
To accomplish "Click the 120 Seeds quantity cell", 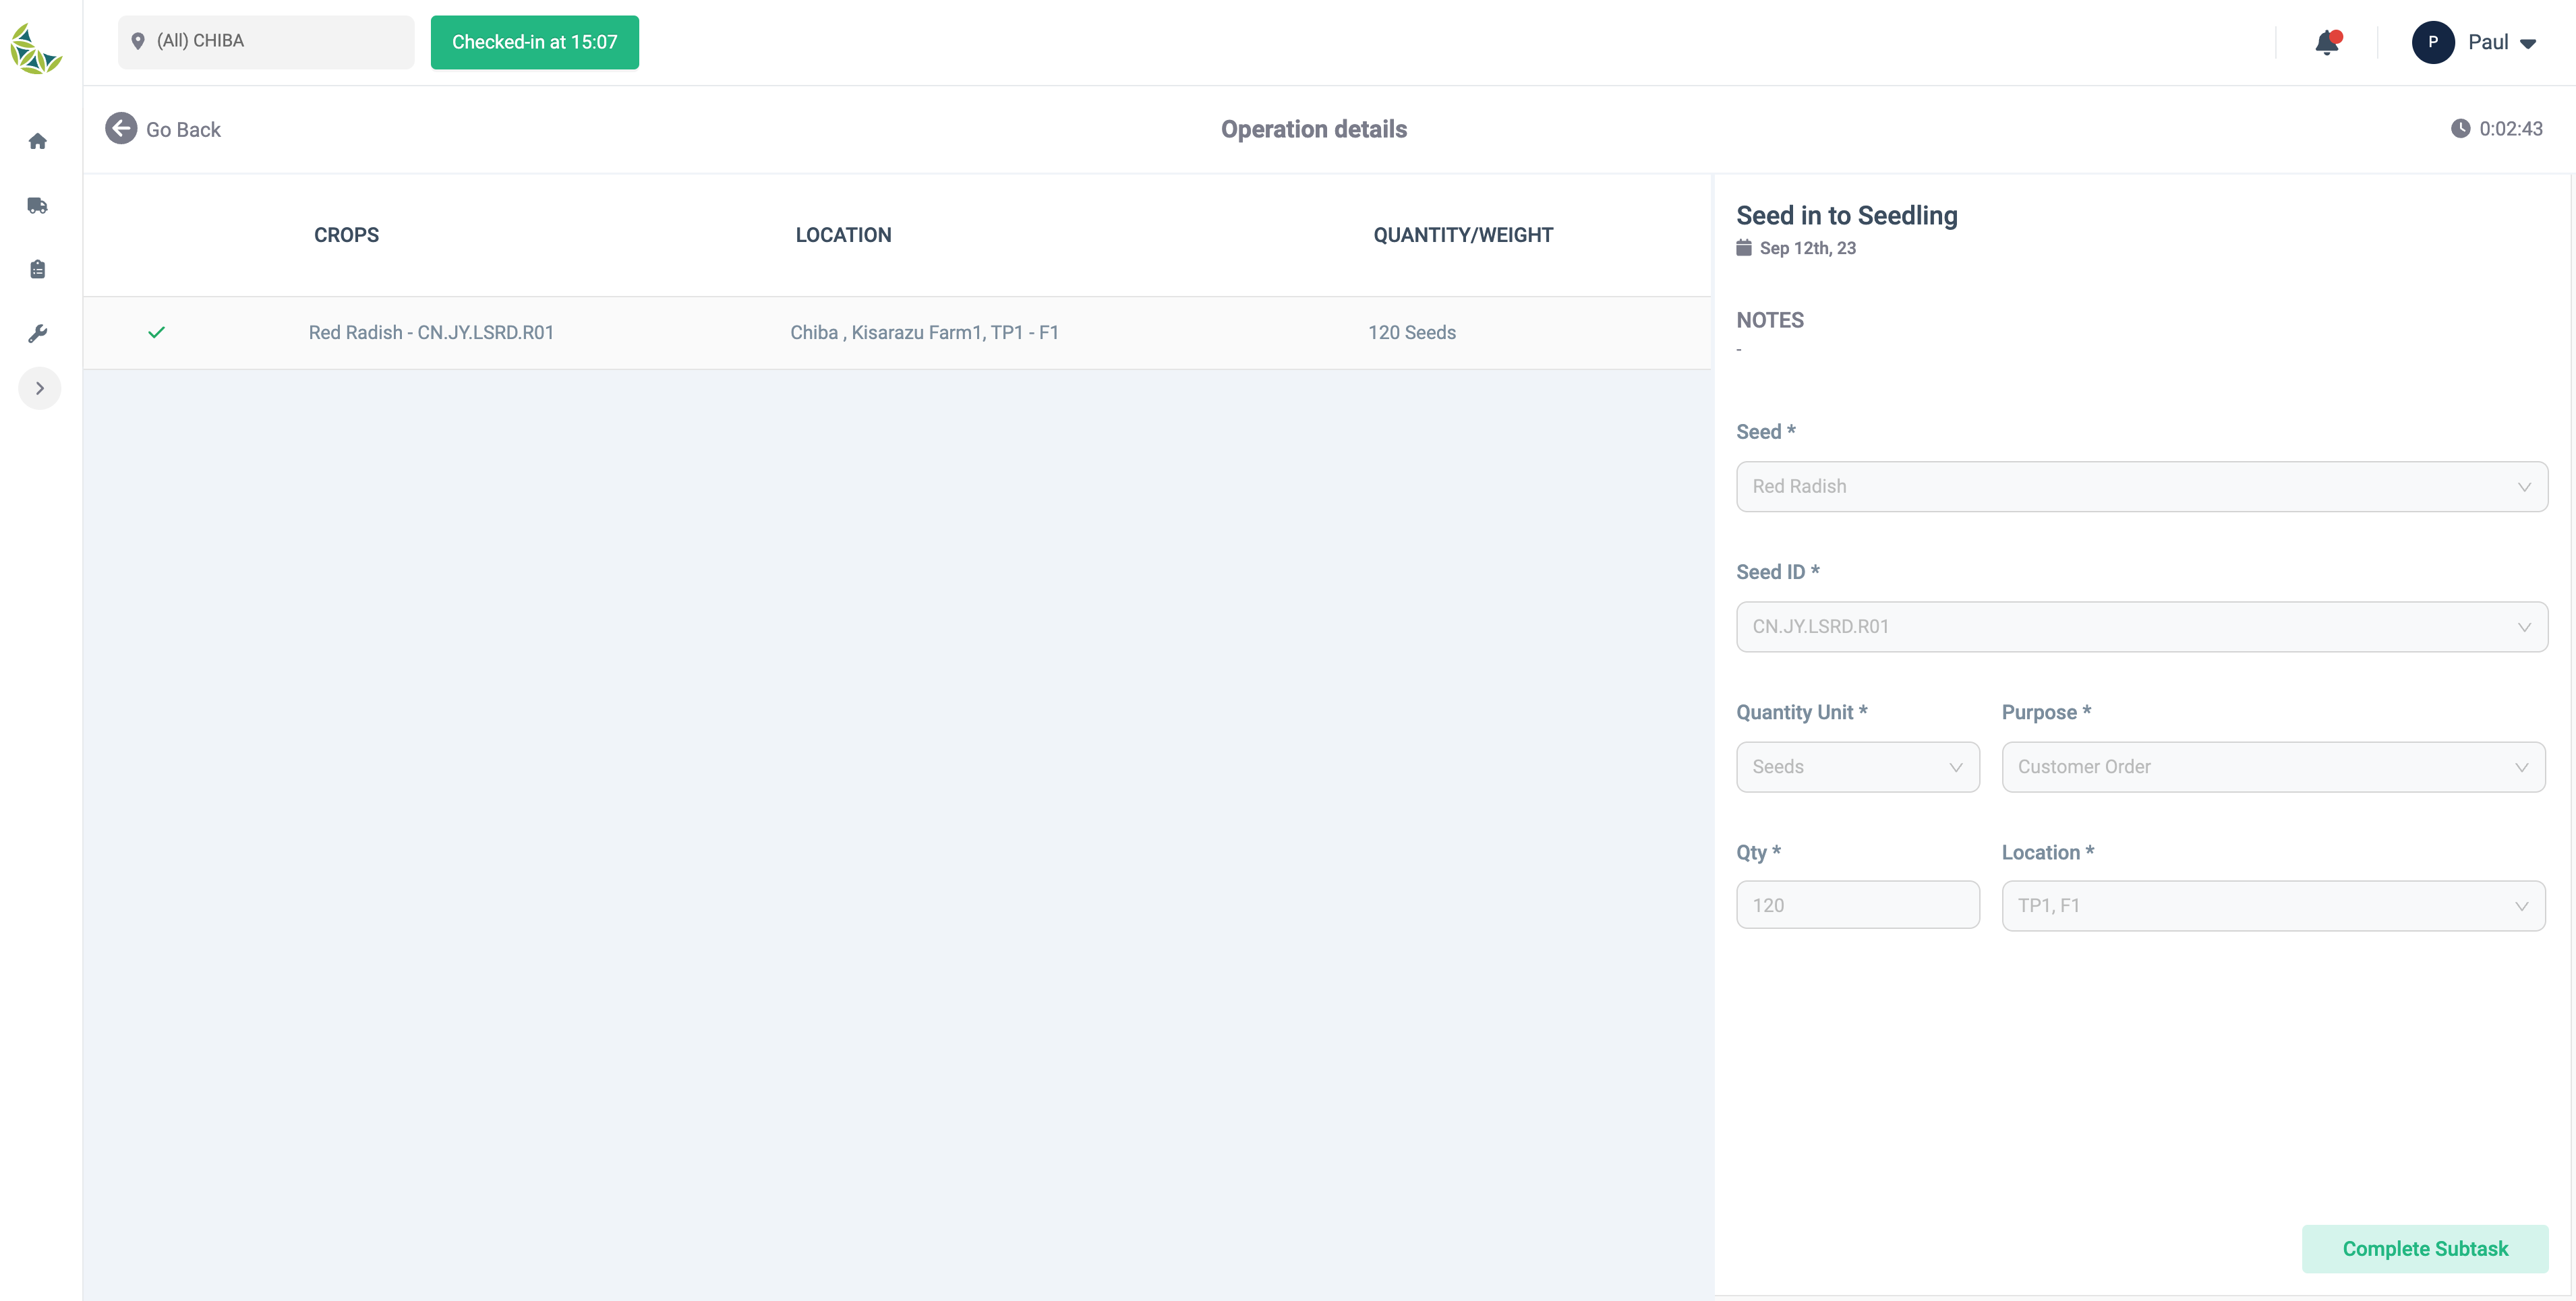I will 1412,332.
